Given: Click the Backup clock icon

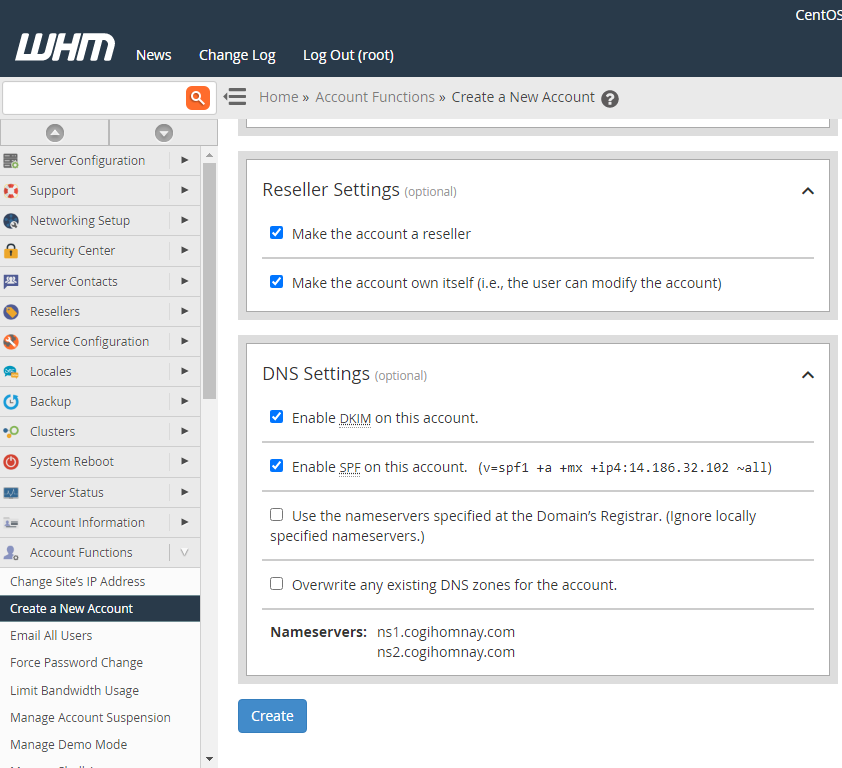Looking at the screenshot, I should (x=11, y=402).
